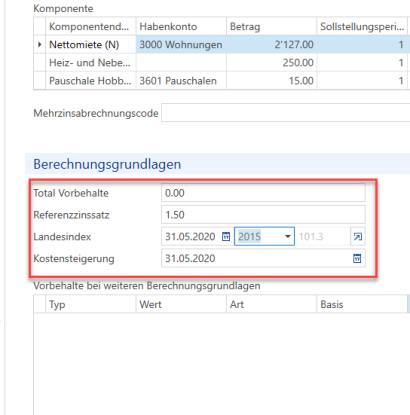
Task: Click the Art column header
Action: tap(271, 304)
